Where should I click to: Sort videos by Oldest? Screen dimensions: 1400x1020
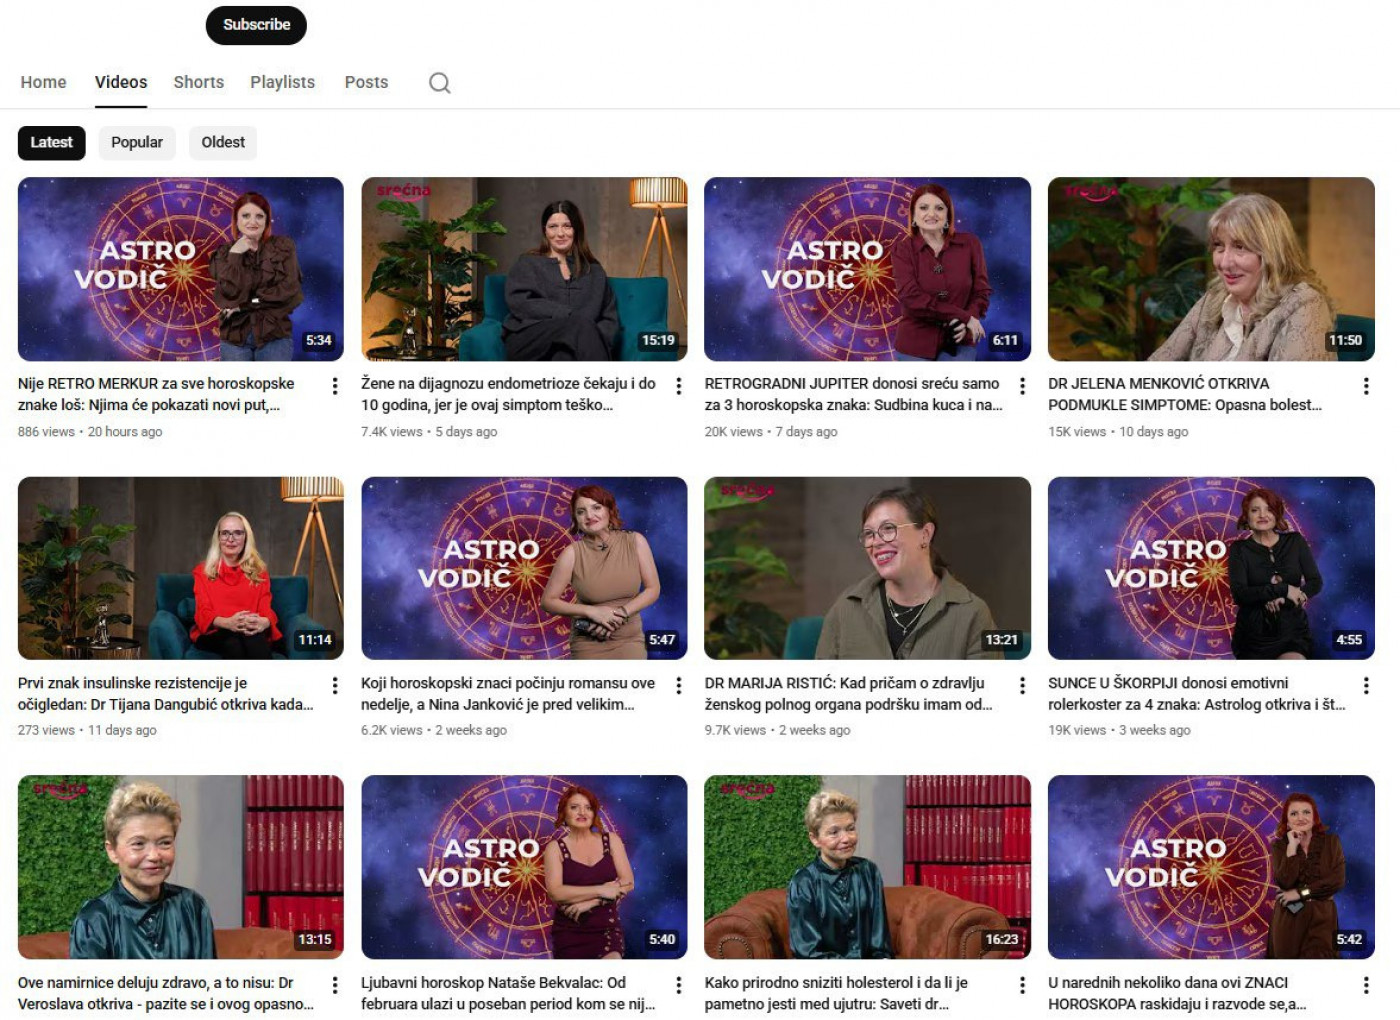coord(223,143)
